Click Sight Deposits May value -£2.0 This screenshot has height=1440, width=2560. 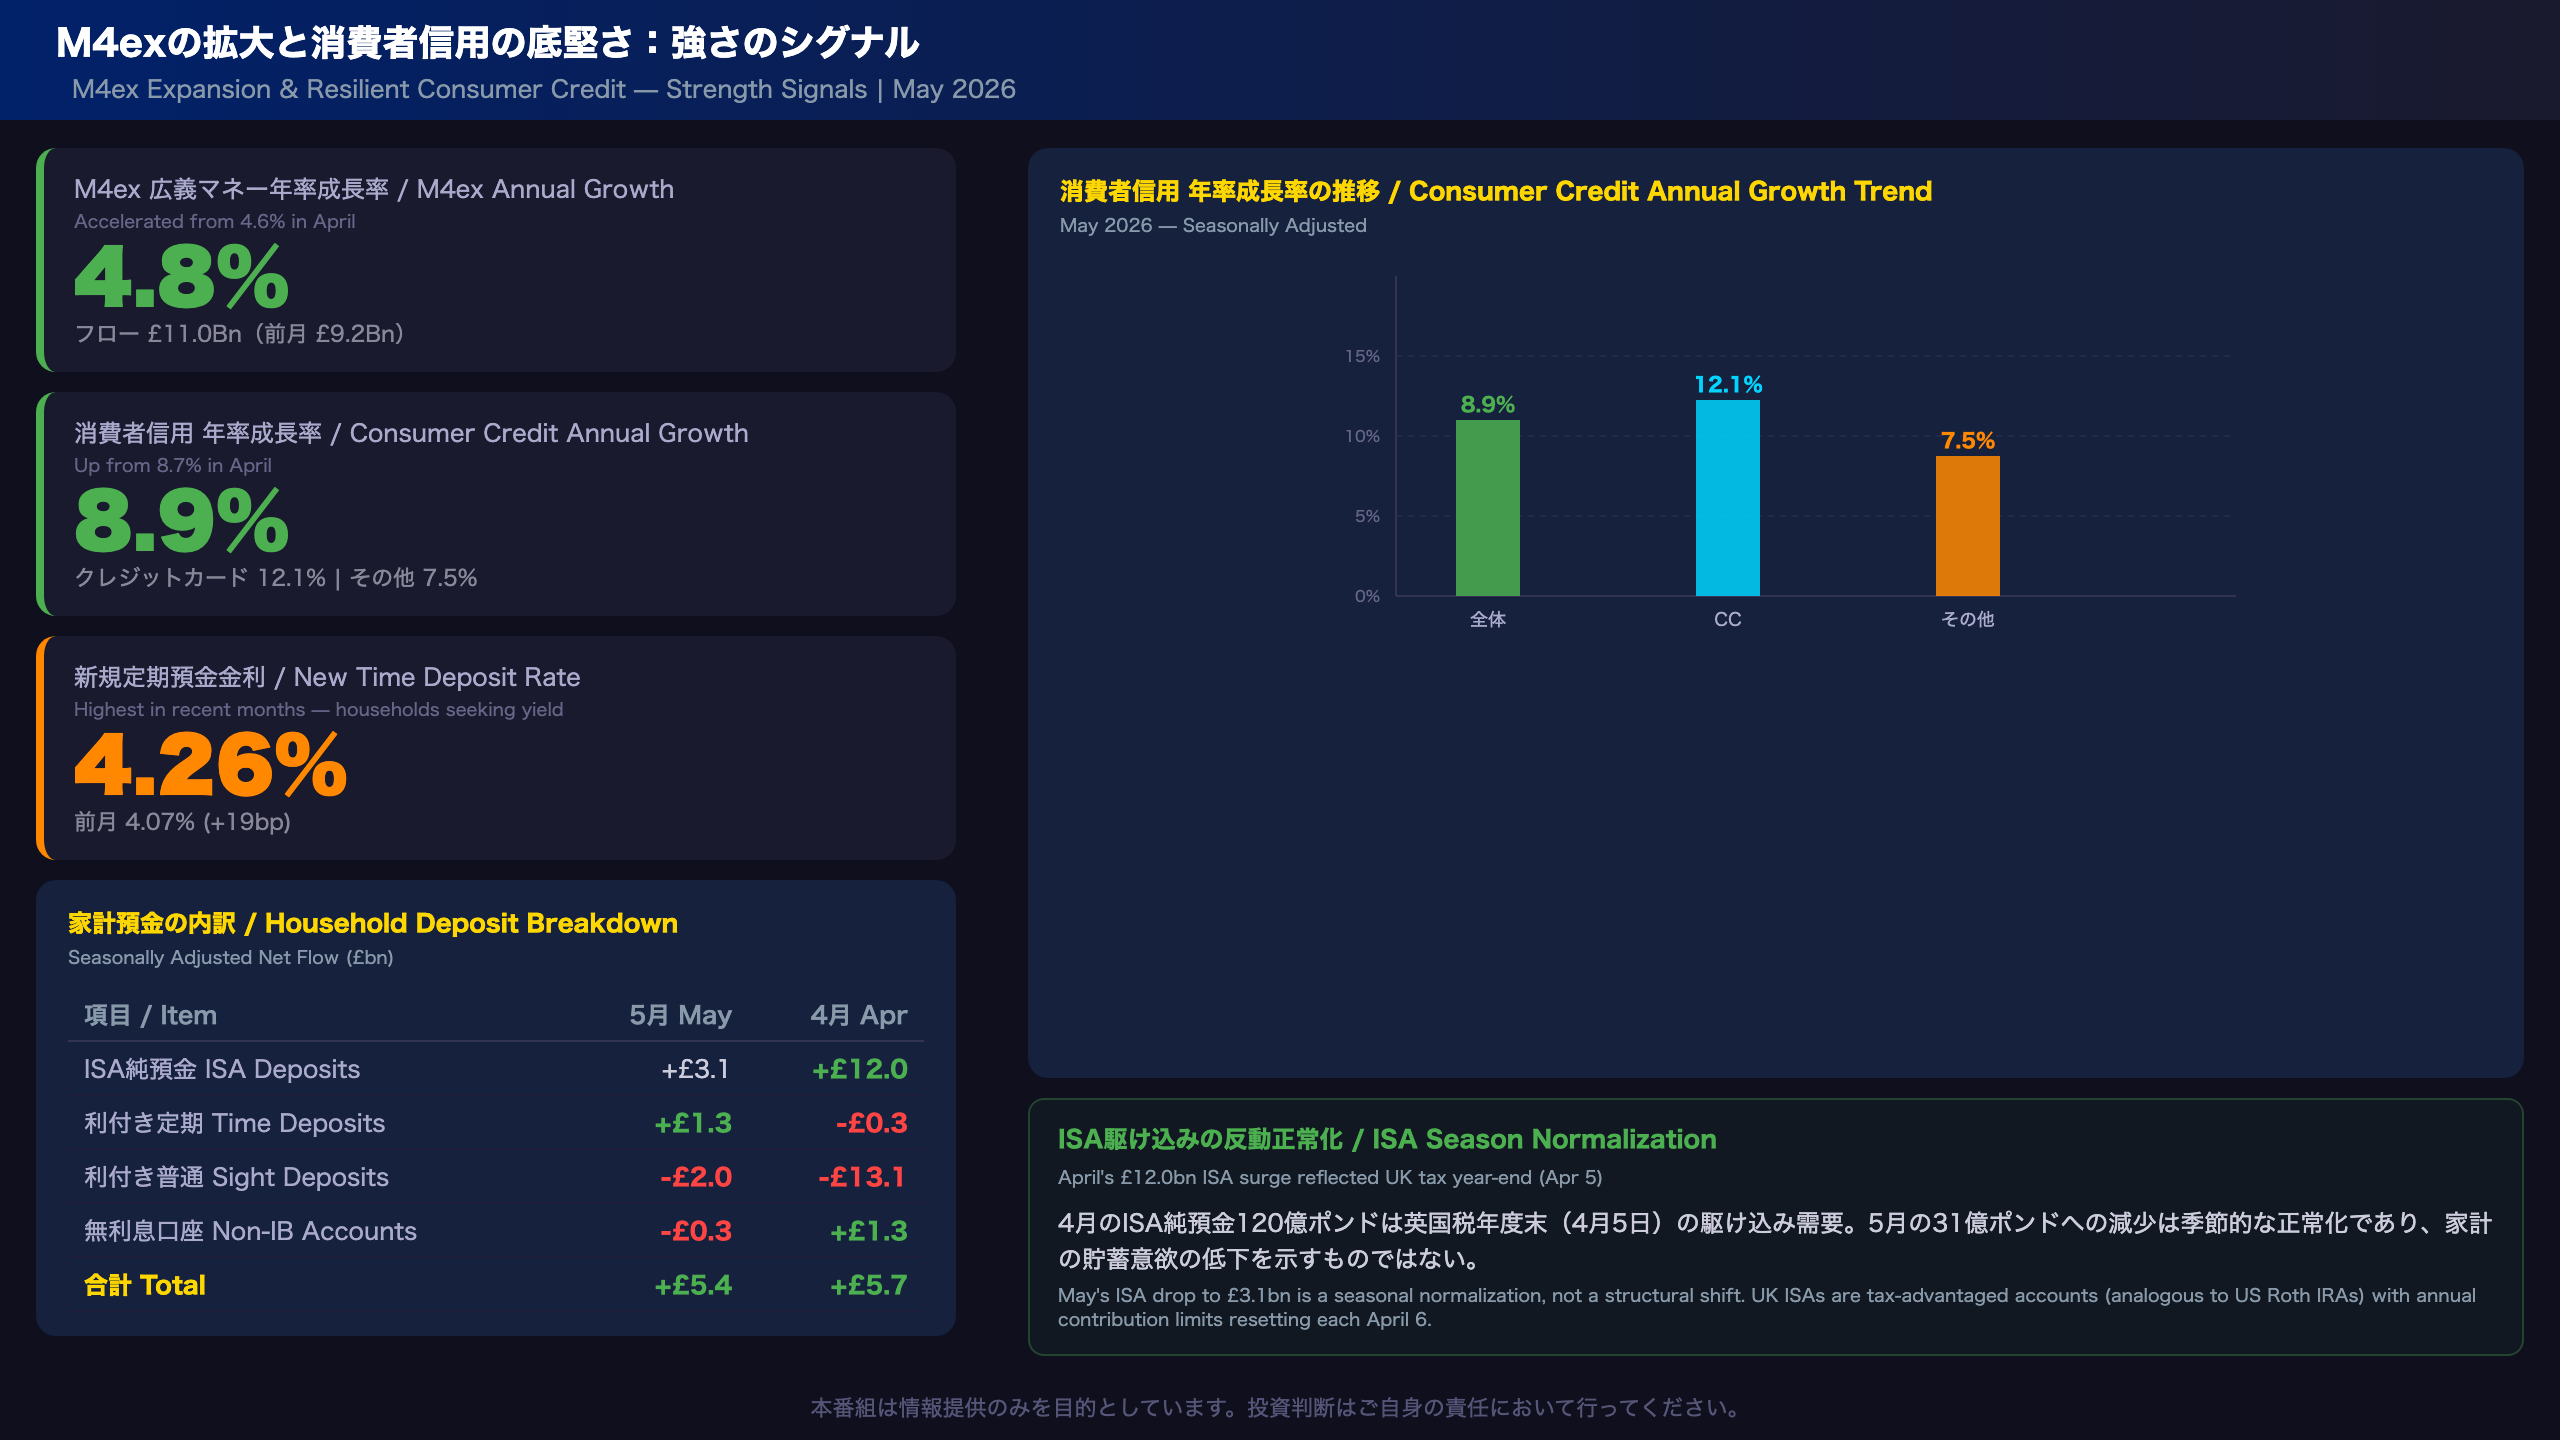point(696,1177)
